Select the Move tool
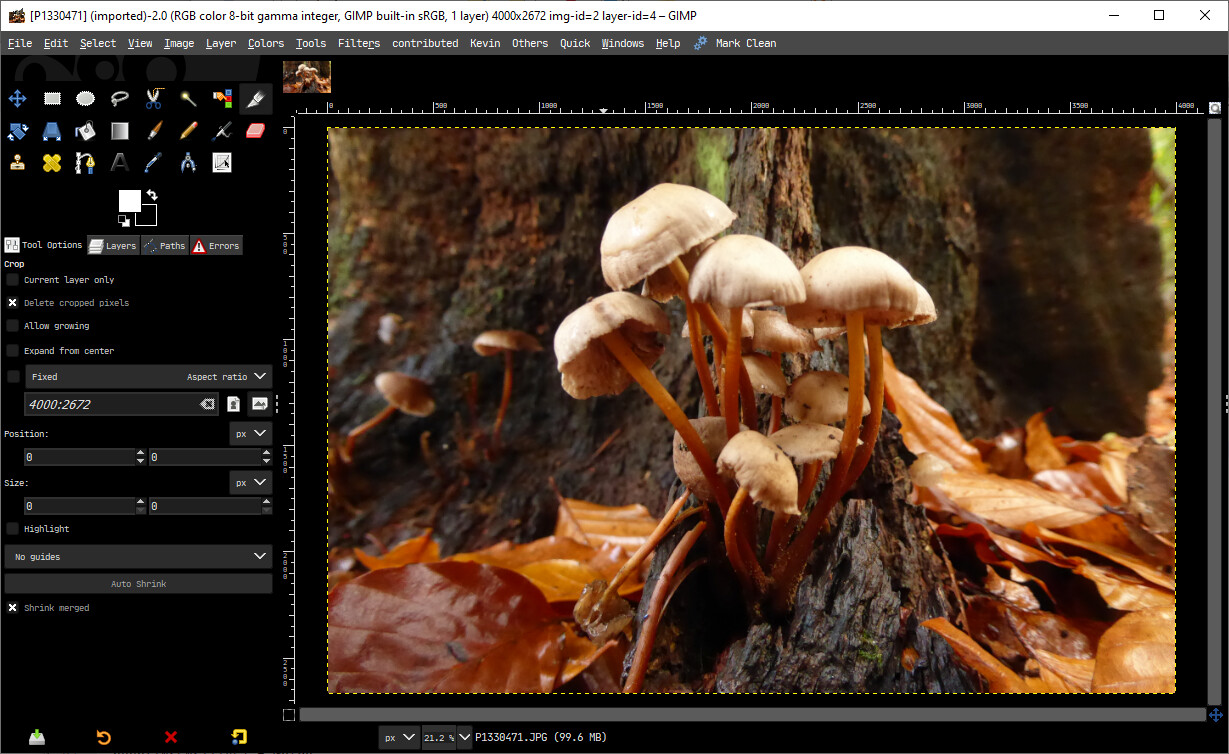The width and height of the screenshot is (1229, 754). tap(18, 98)
